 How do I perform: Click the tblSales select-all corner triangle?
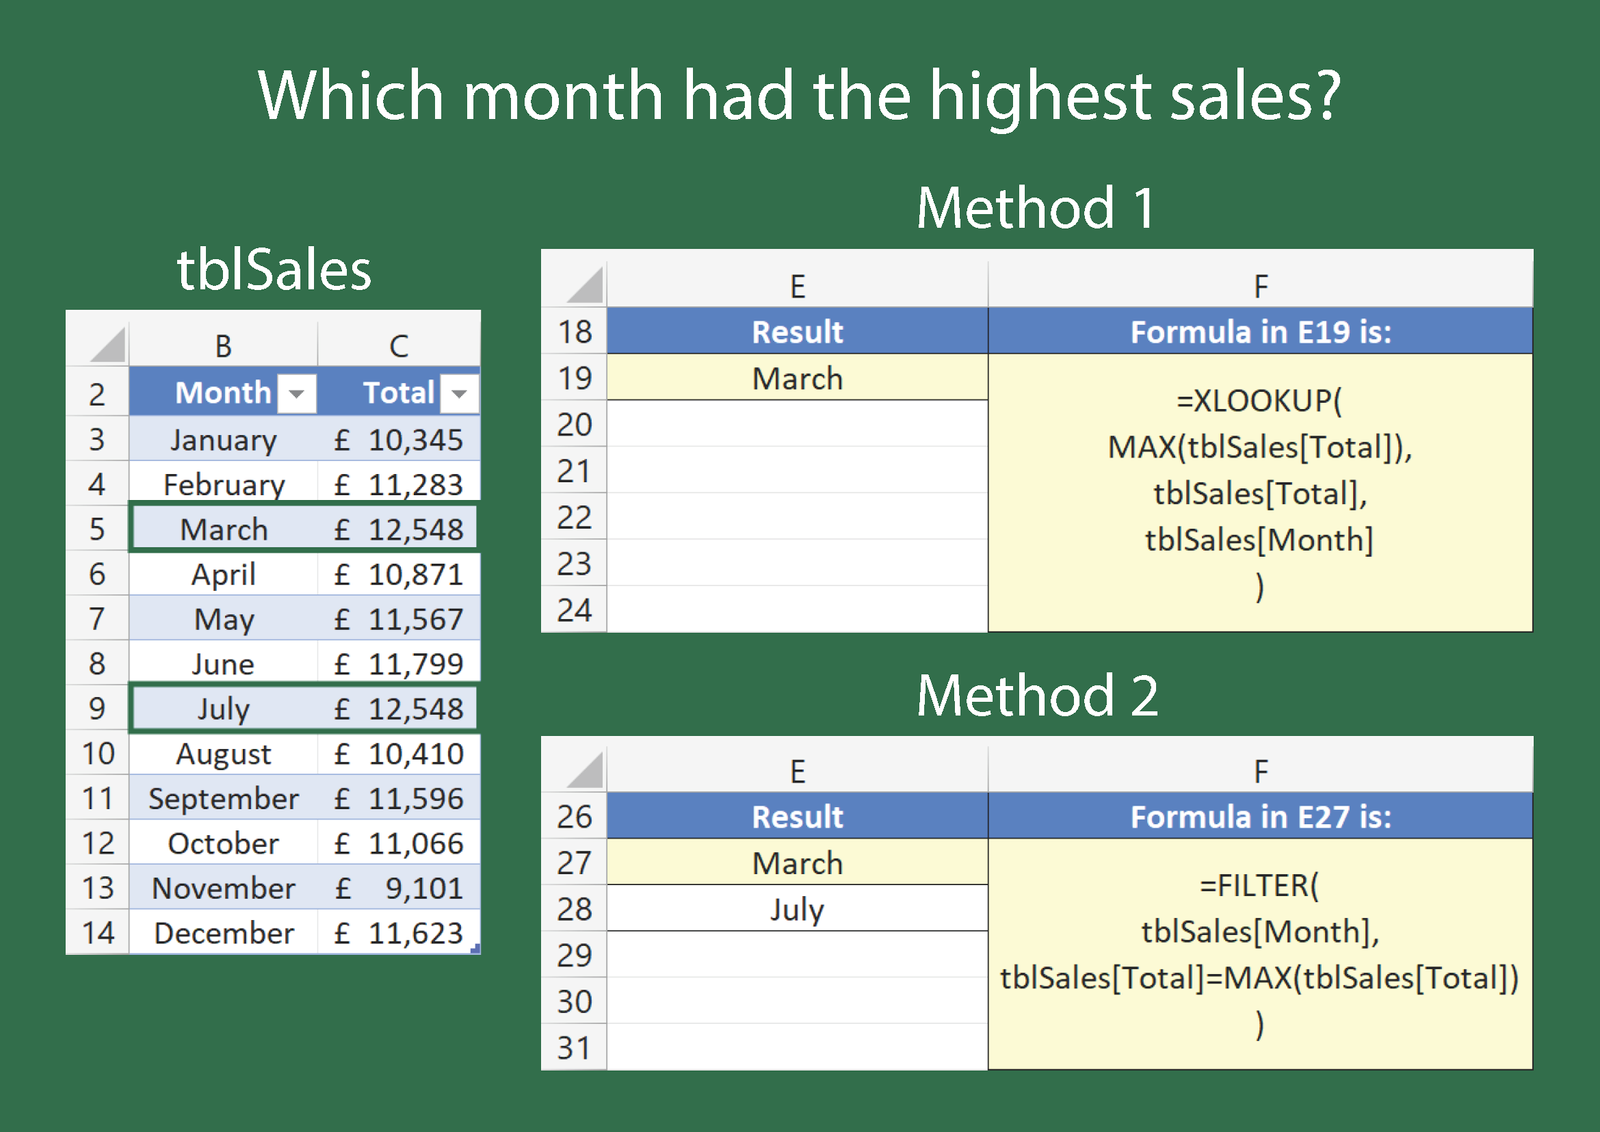(x=107, y=345)
